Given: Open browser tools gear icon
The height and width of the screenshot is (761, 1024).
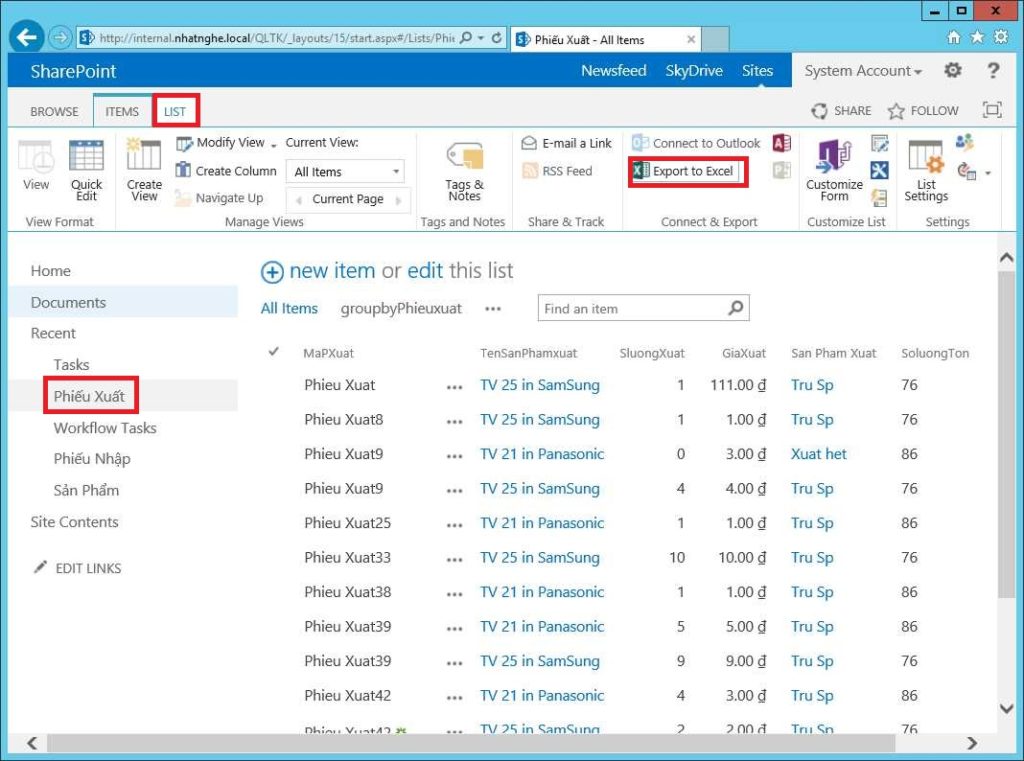Looking at the screenshot, I should [x=1000, y=37].
